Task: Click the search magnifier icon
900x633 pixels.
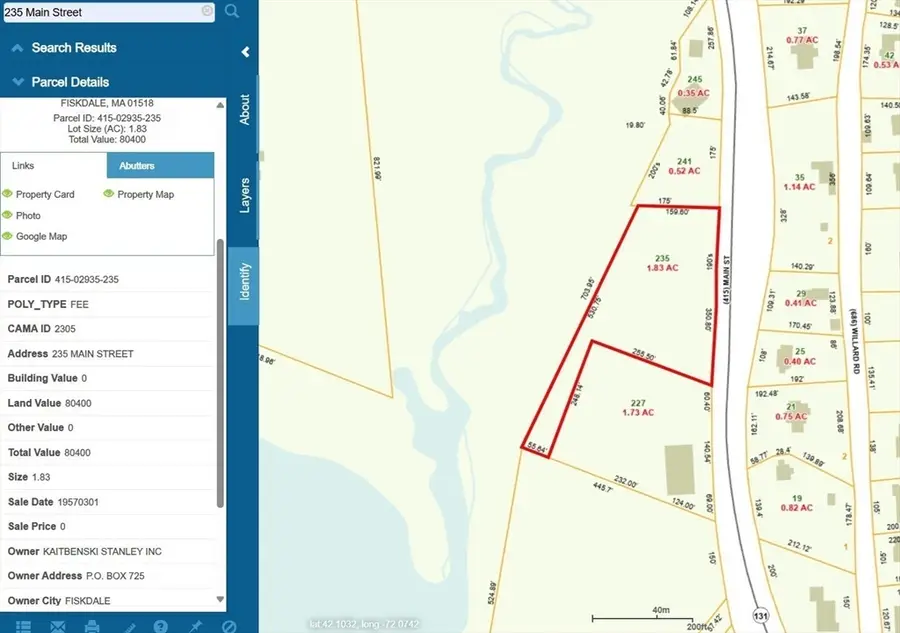Action: pyautogui.click(x=232, y=11)
